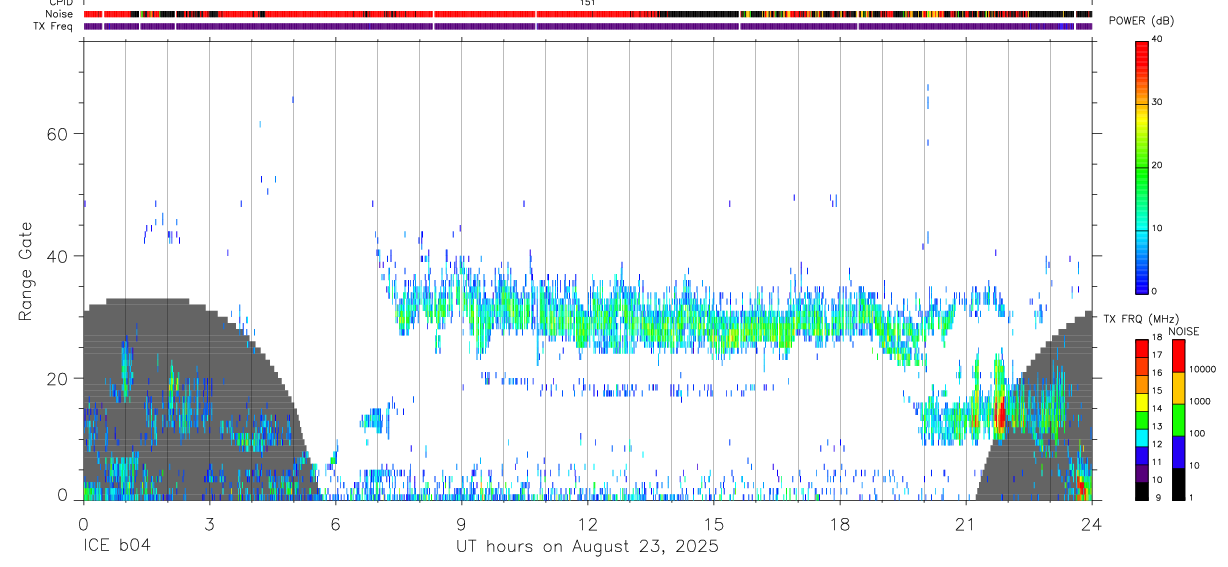
Task: Click the Noise strip at plot top
Action: [587, 15]
